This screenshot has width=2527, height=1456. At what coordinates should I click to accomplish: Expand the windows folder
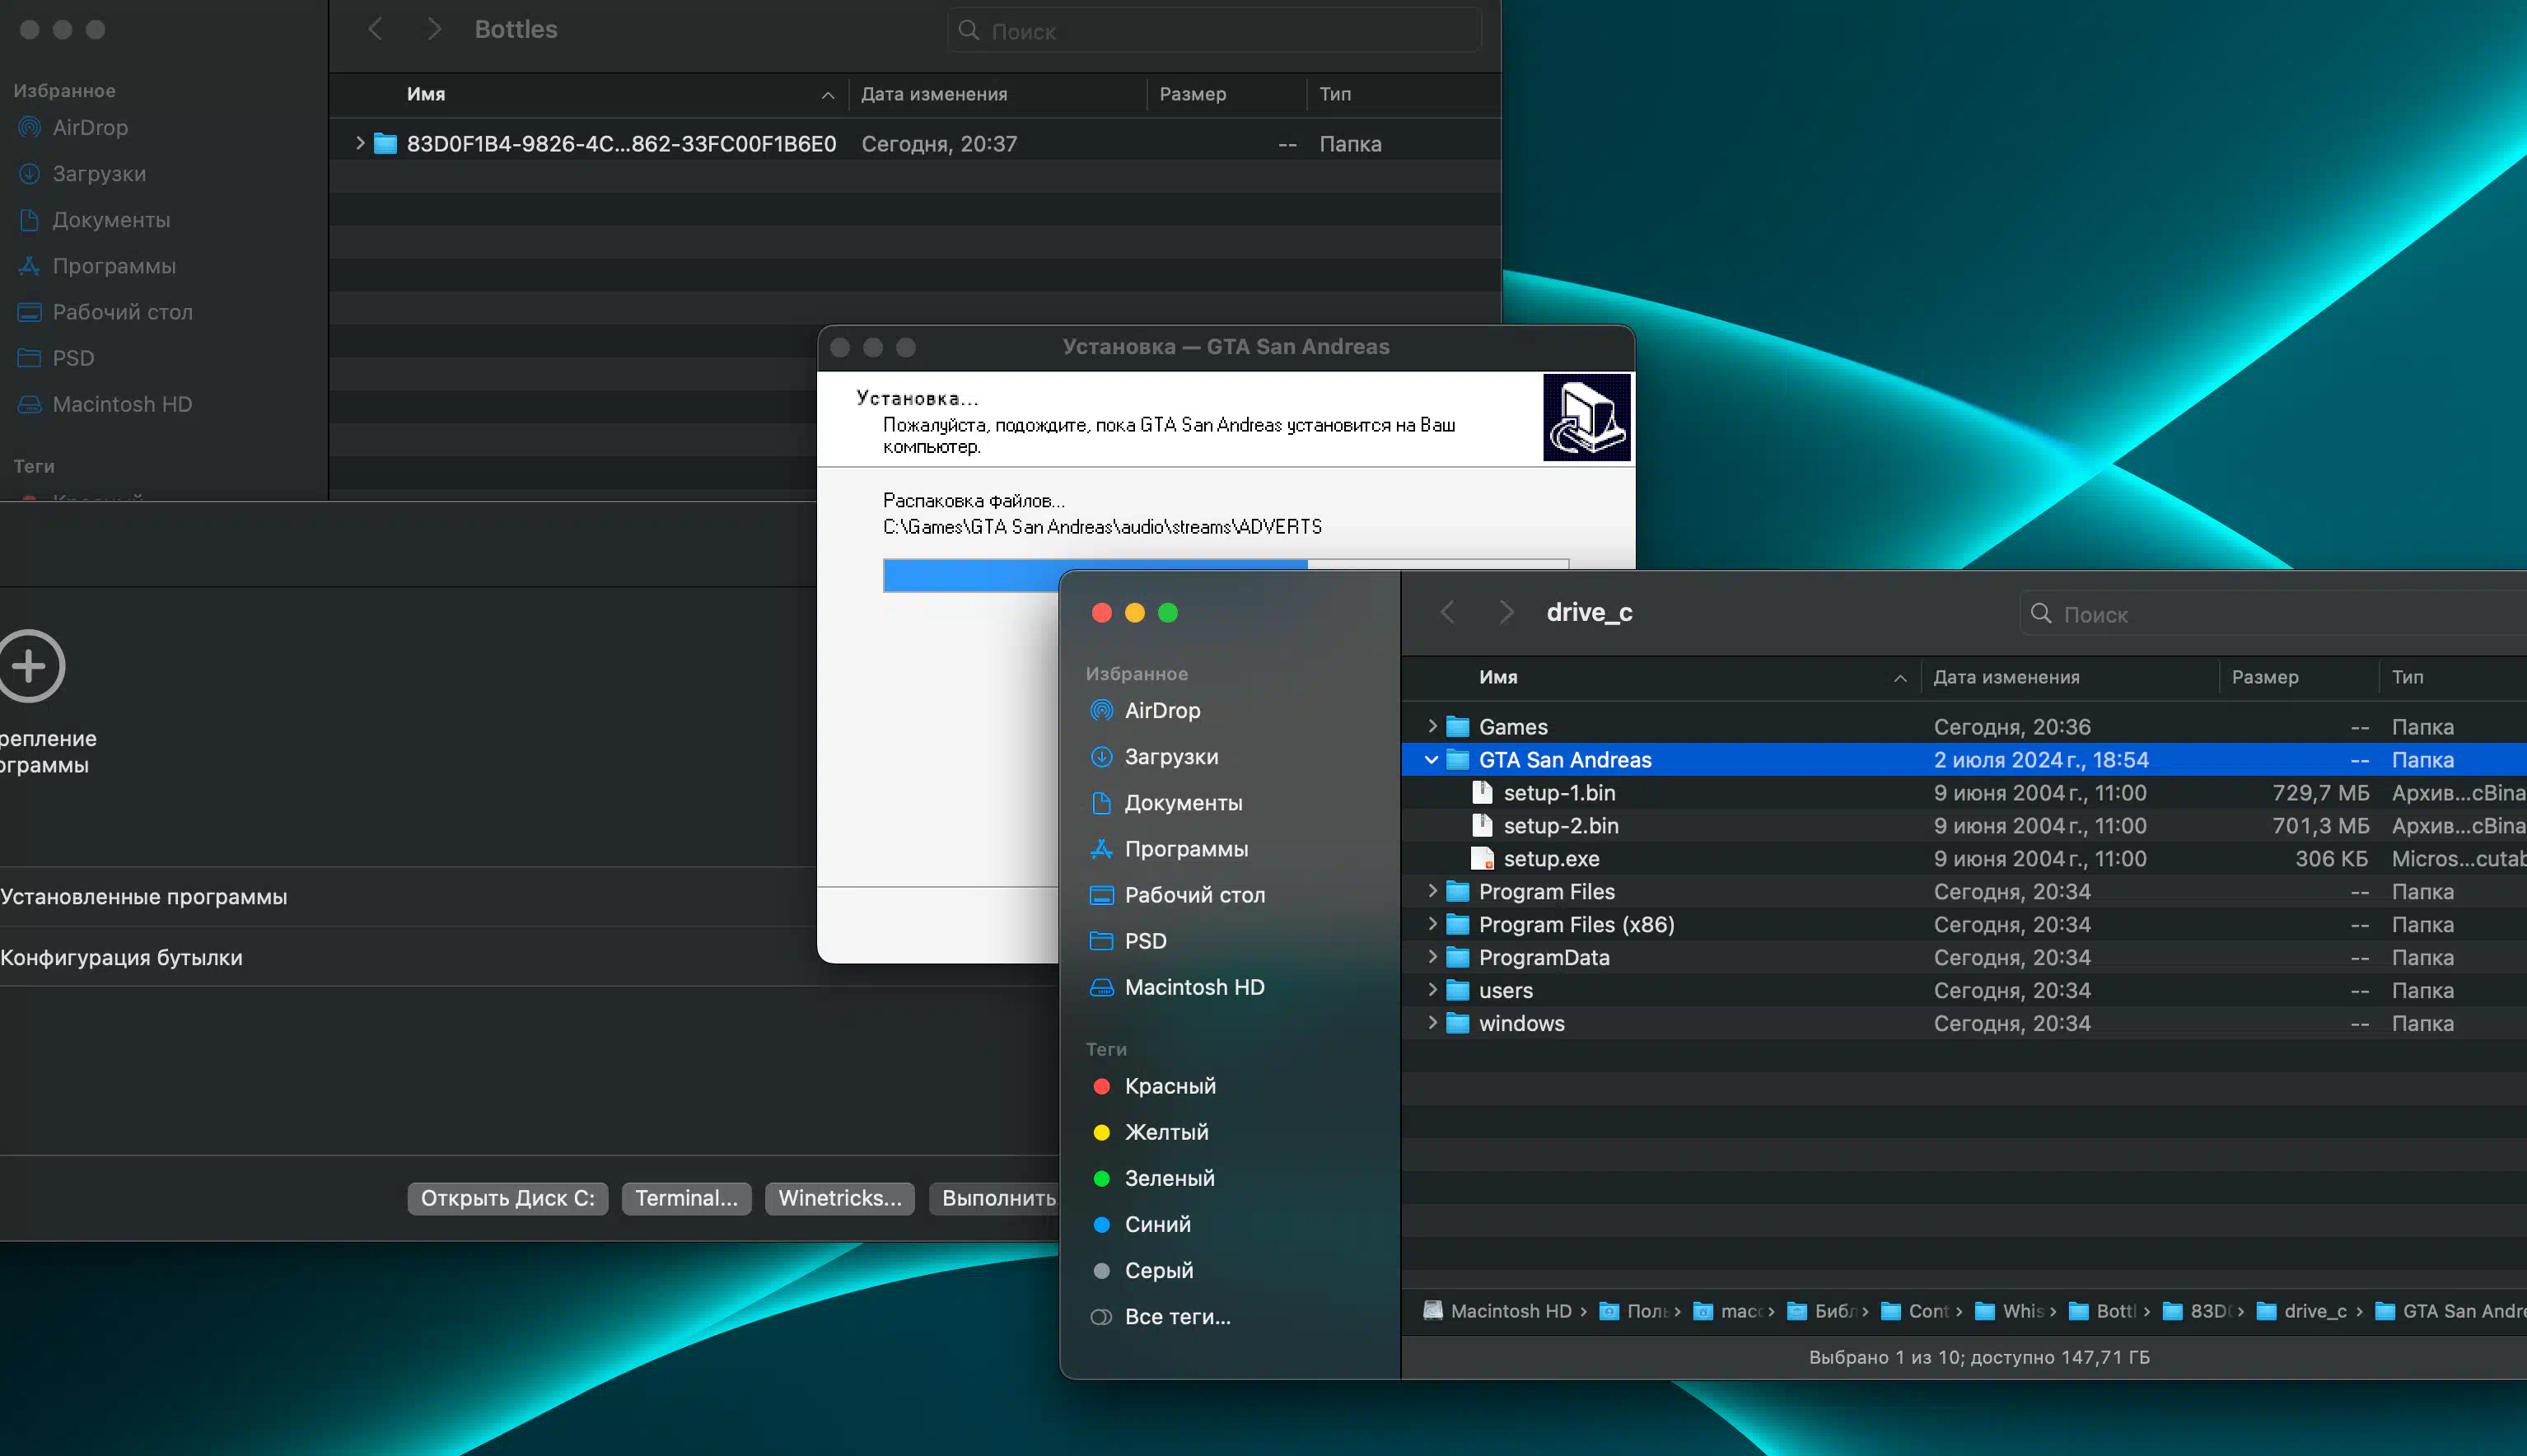pos(1432,1023)
